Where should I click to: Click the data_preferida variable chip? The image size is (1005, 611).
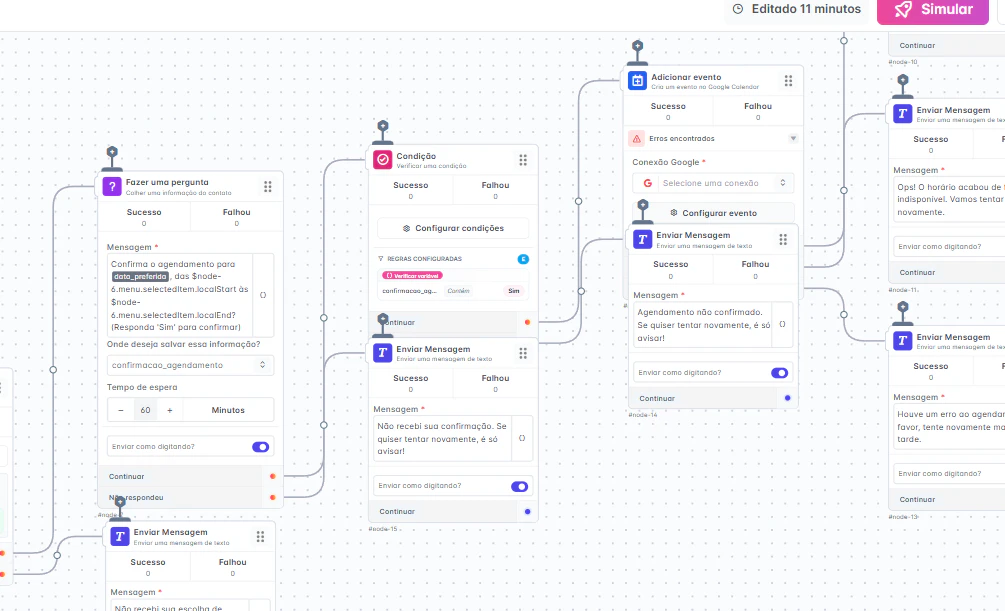pos(140,277)
